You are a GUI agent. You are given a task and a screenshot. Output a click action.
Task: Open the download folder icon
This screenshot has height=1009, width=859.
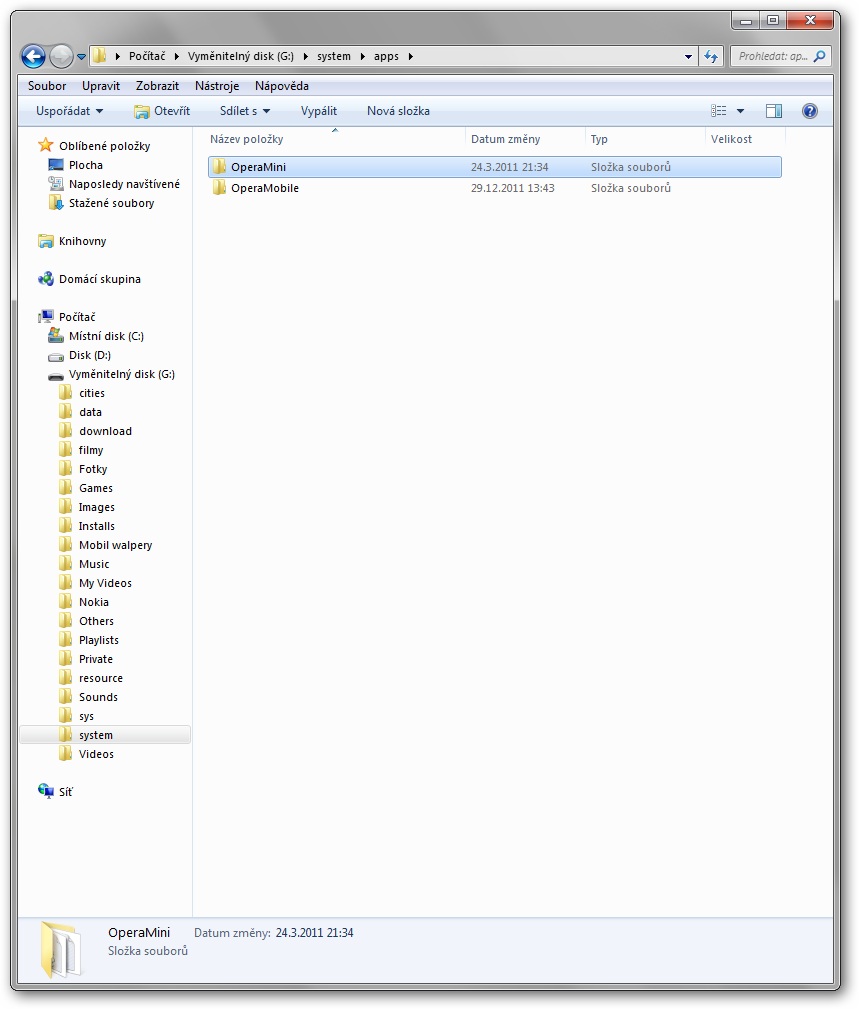(66, 431)
